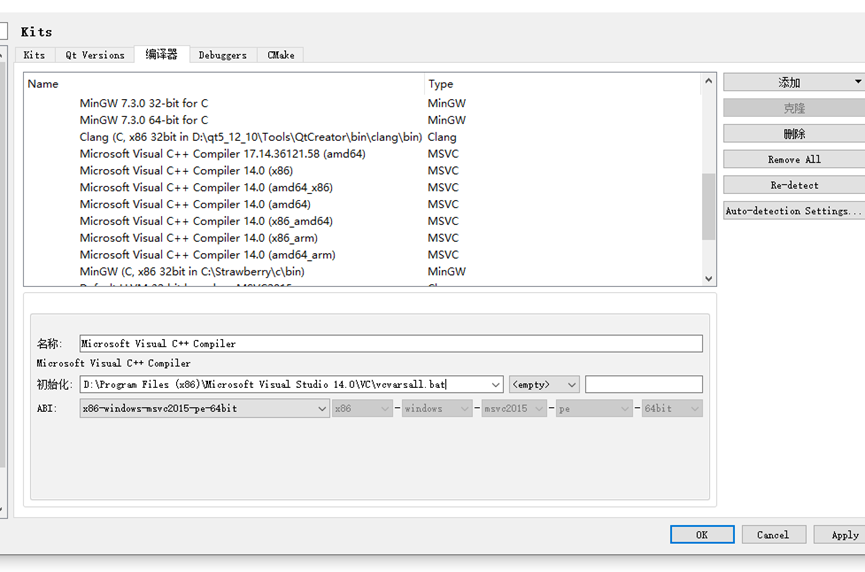Open the ABI x86-windows-msvc2015-pe-64bit dropdown
Viewport: 865px width, 572px height.
click(x=204, y=409)
